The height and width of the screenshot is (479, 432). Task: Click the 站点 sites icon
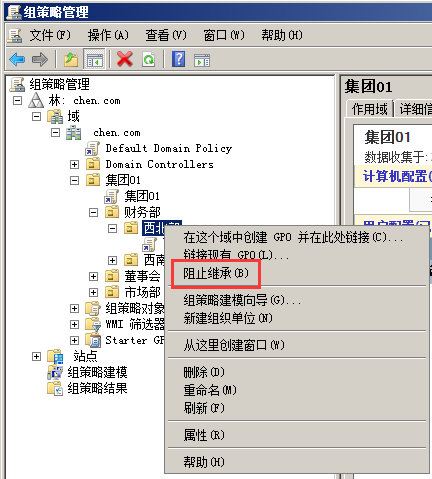(x=55, y=356)
